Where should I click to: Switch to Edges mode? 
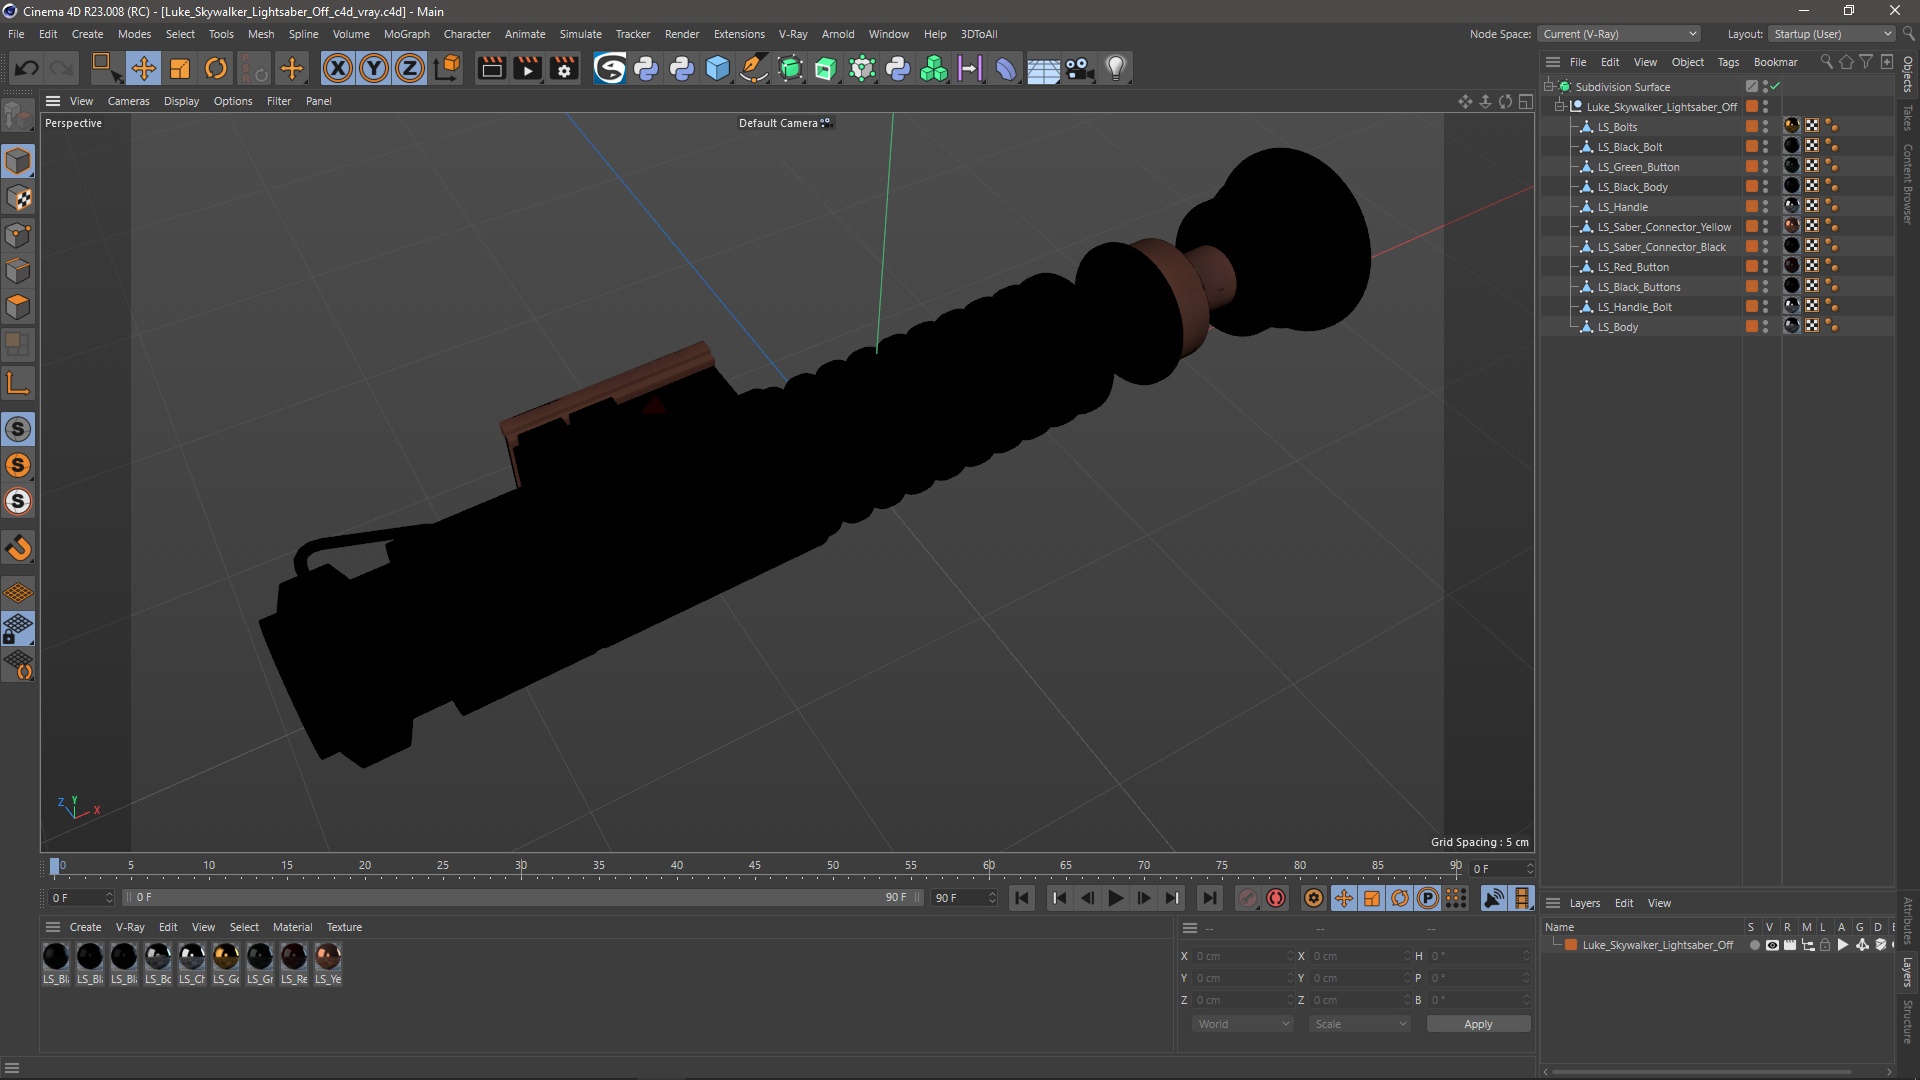(x=18, y=271)
